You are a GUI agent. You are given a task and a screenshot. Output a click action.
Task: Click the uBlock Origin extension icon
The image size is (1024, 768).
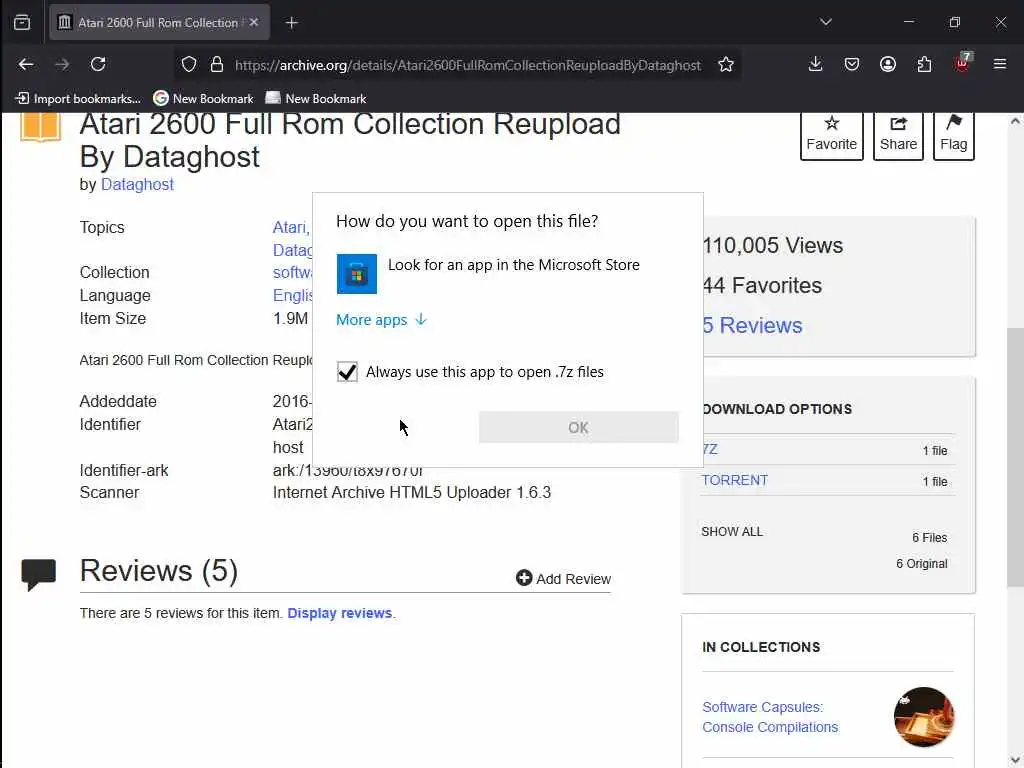tap(962, 63)
